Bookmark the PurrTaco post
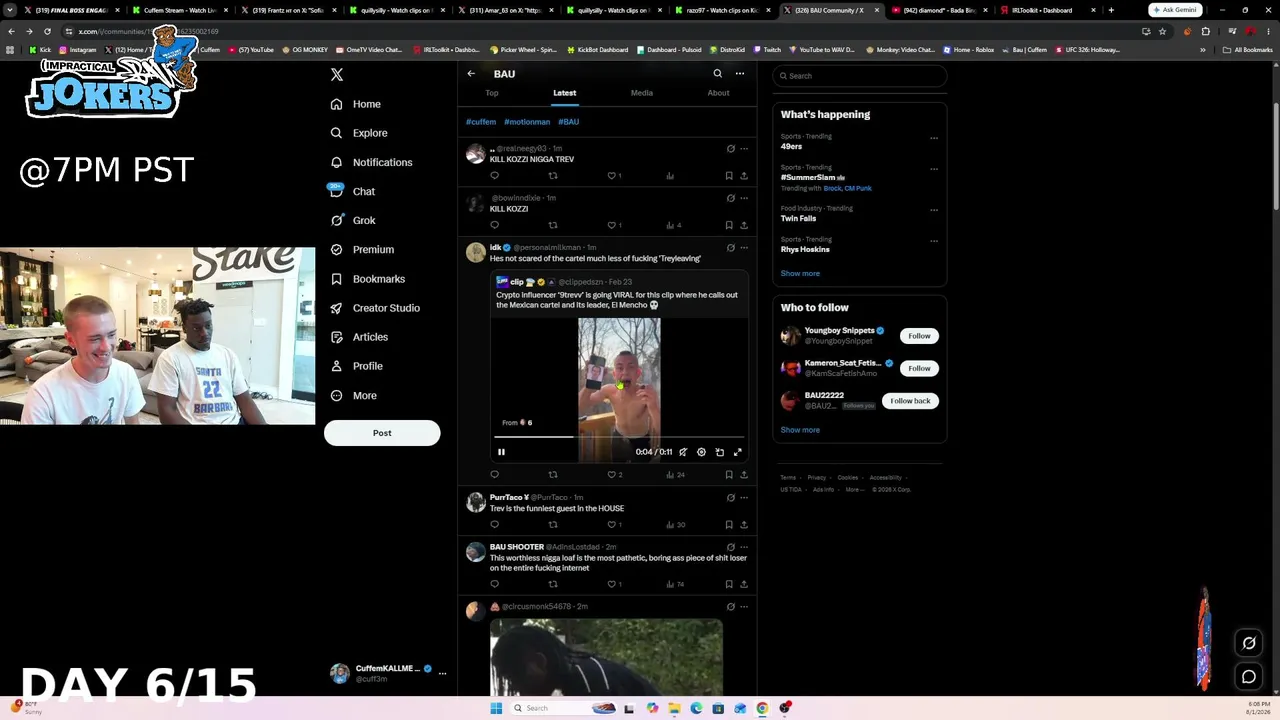Image resolution: width=1280 pixels, height=720 pixels. (729, 525)
